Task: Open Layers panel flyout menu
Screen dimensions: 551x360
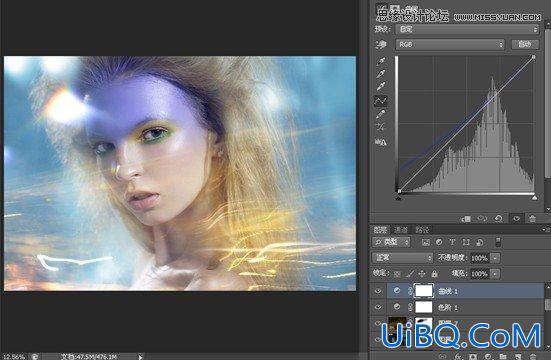Action: click(546, 230)
